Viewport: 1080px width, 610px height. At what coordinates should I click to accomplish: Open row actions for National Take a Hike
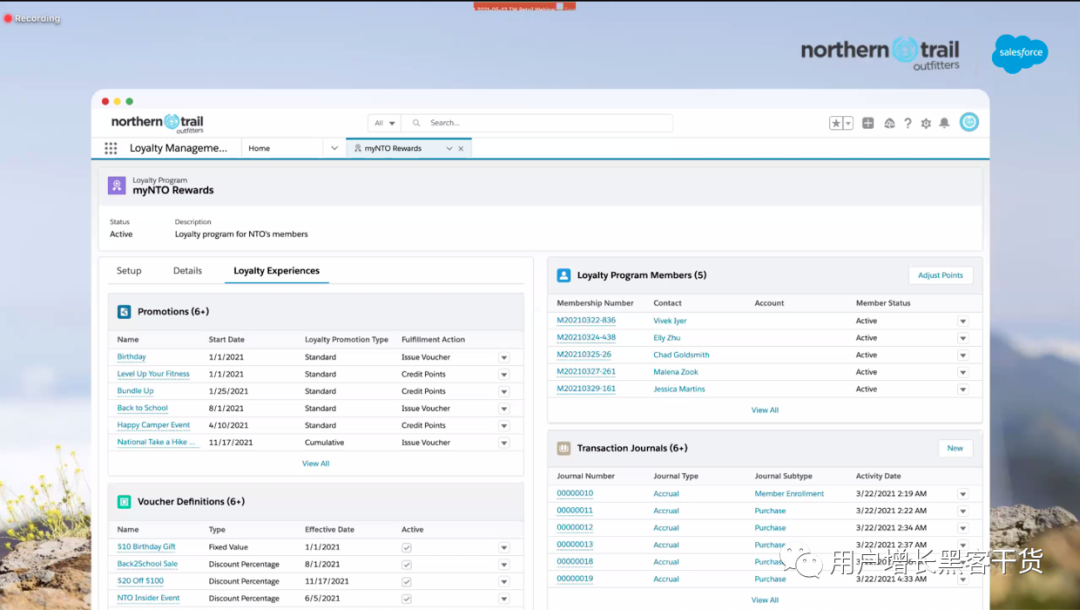(x=504, y=443)
